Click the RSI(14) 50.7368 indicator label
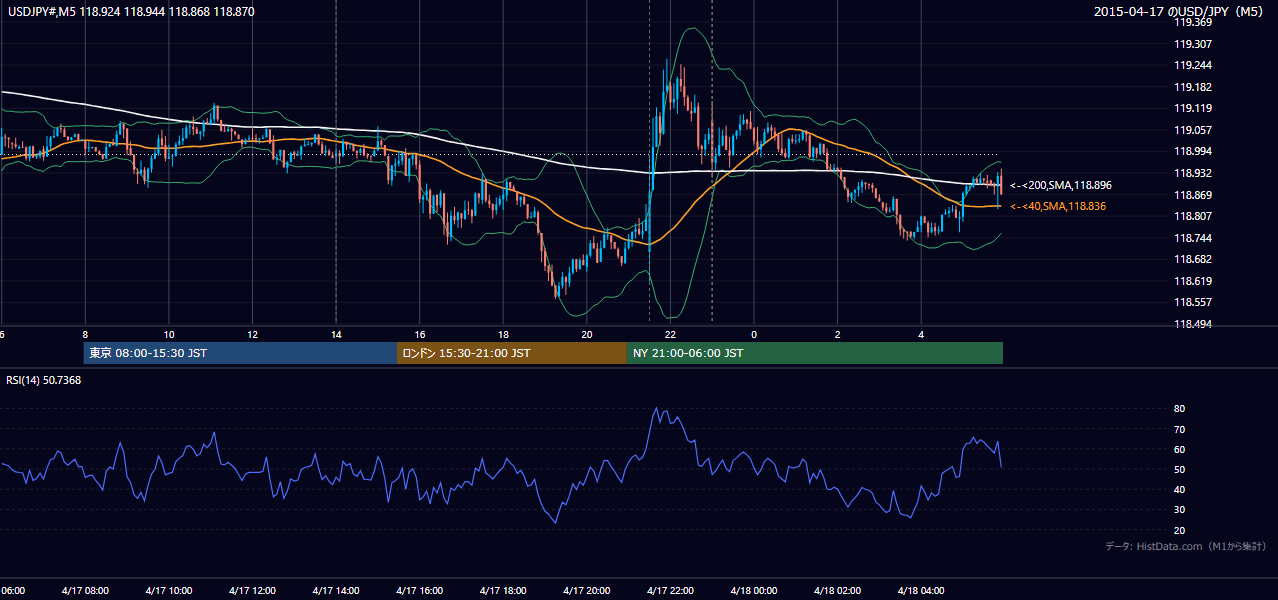This screenshot has height=600, width=1278. 44,380
